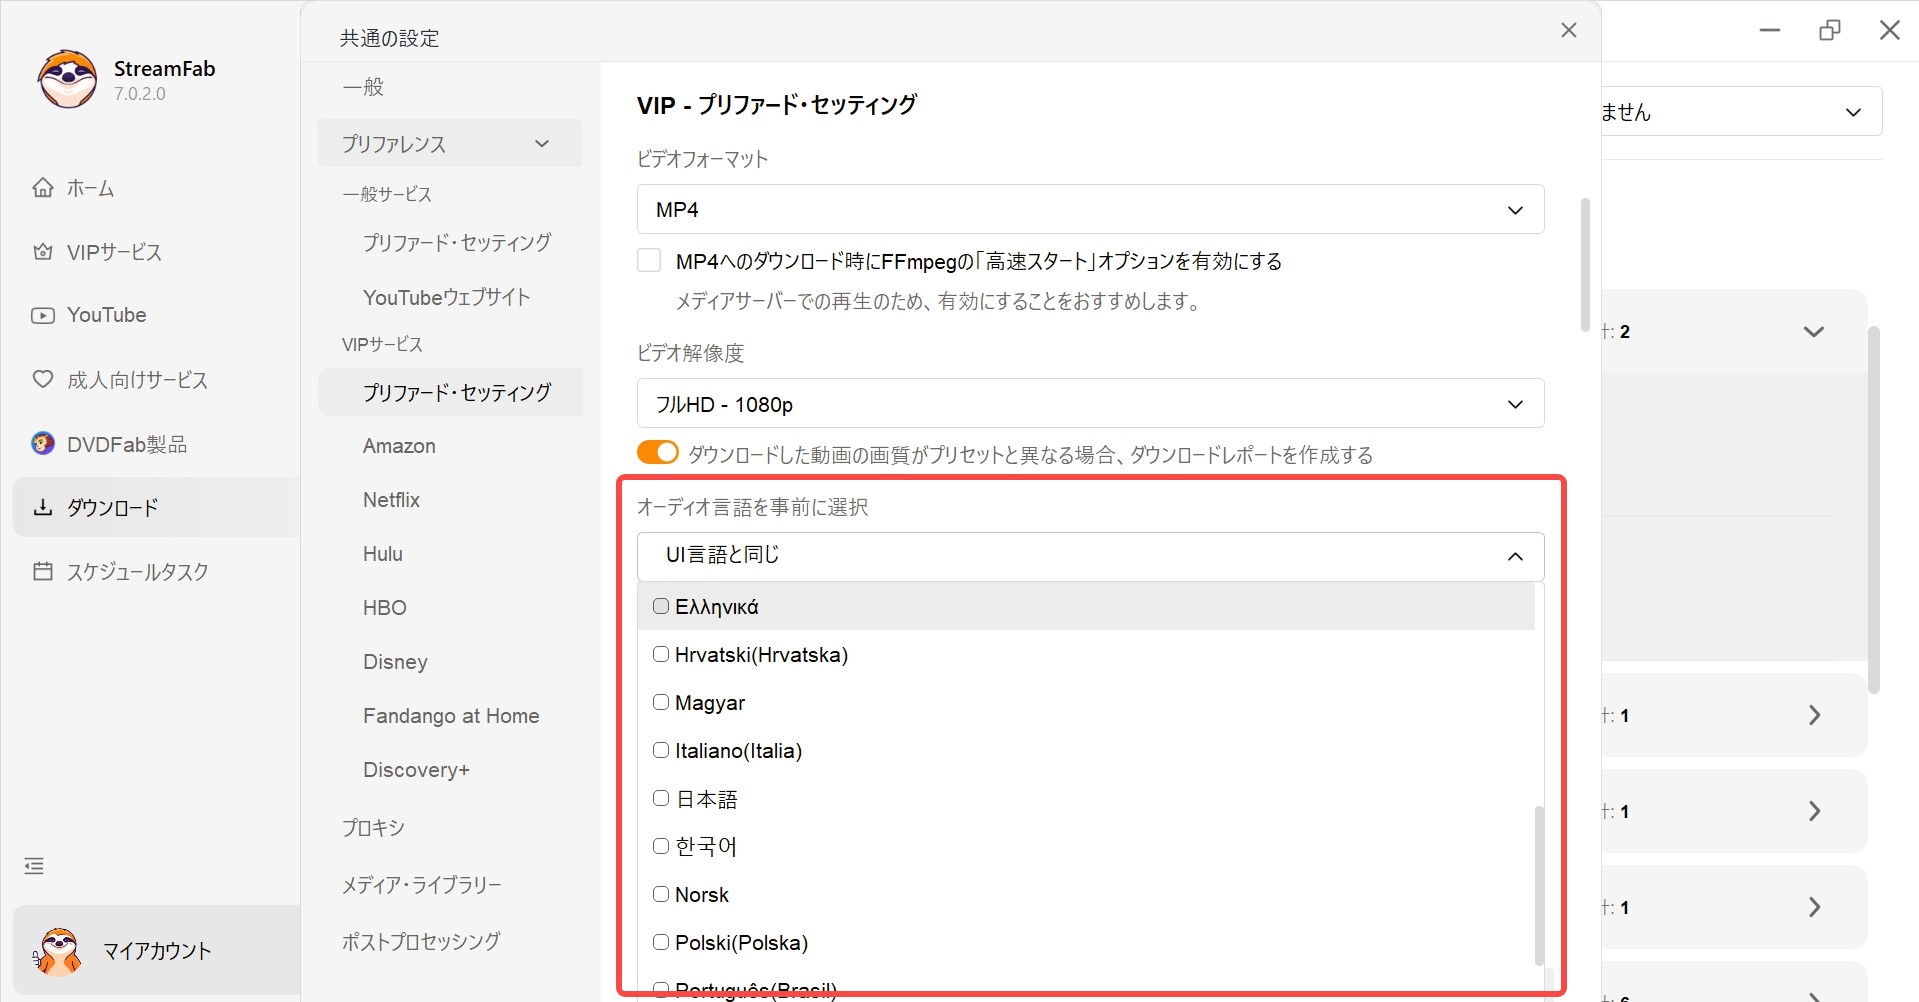The image size is (1919, 1002).
Task: Open プロキシ settings section
Action: pos(373,828)
